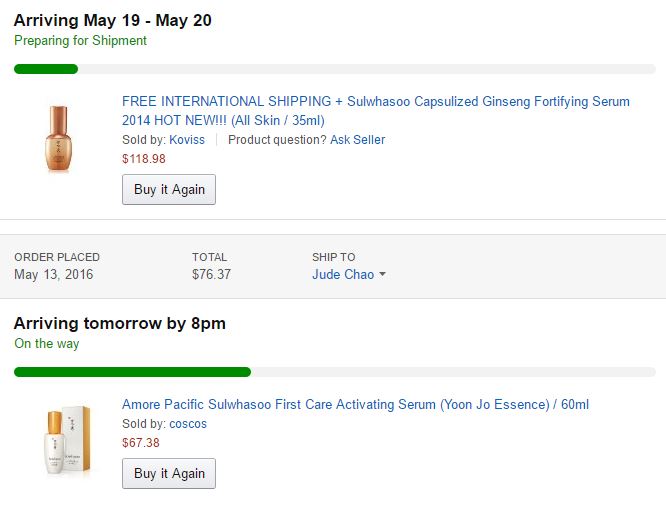Click the First Care Activating Serum thumbnail
The width and height of the screenshot is (666, 508).
coord(62,440)
